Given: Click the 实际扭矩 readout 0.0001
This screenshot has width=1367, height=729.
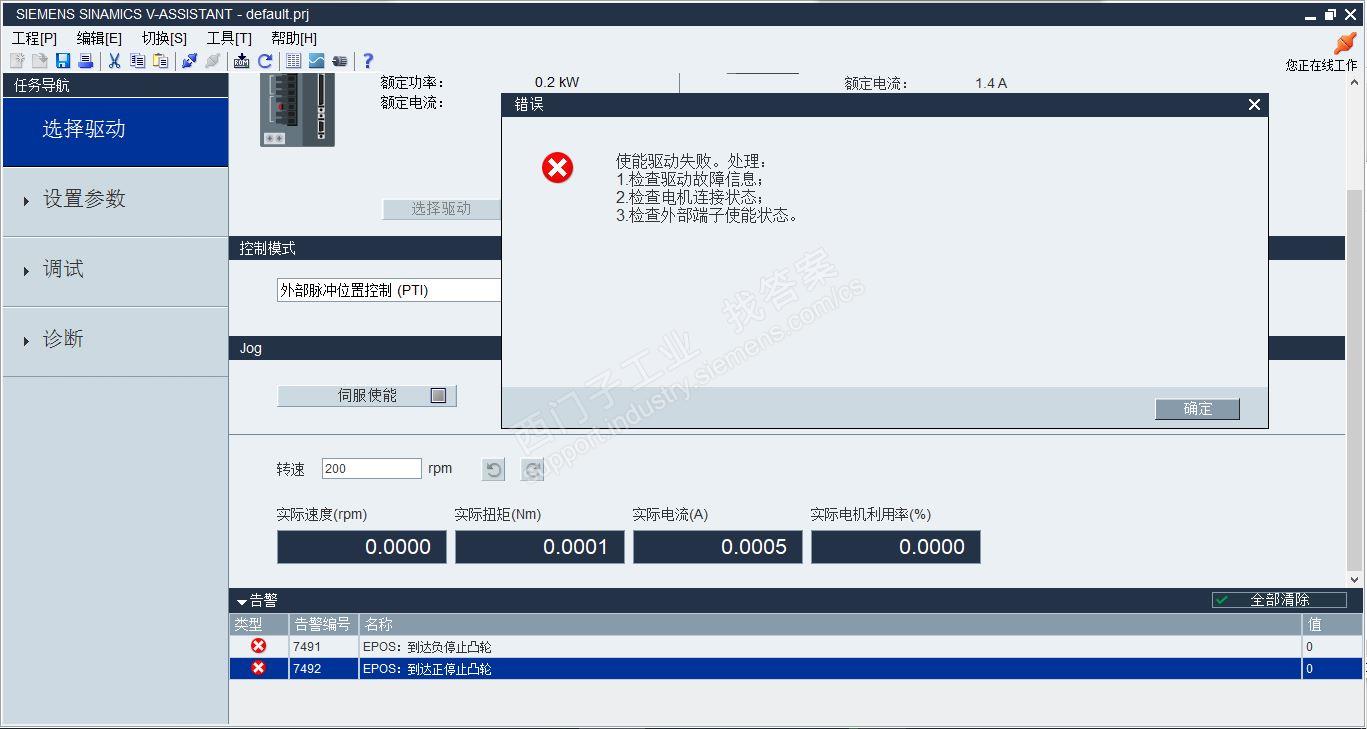Looking at the screenshot, I should (x=540, y=547).
